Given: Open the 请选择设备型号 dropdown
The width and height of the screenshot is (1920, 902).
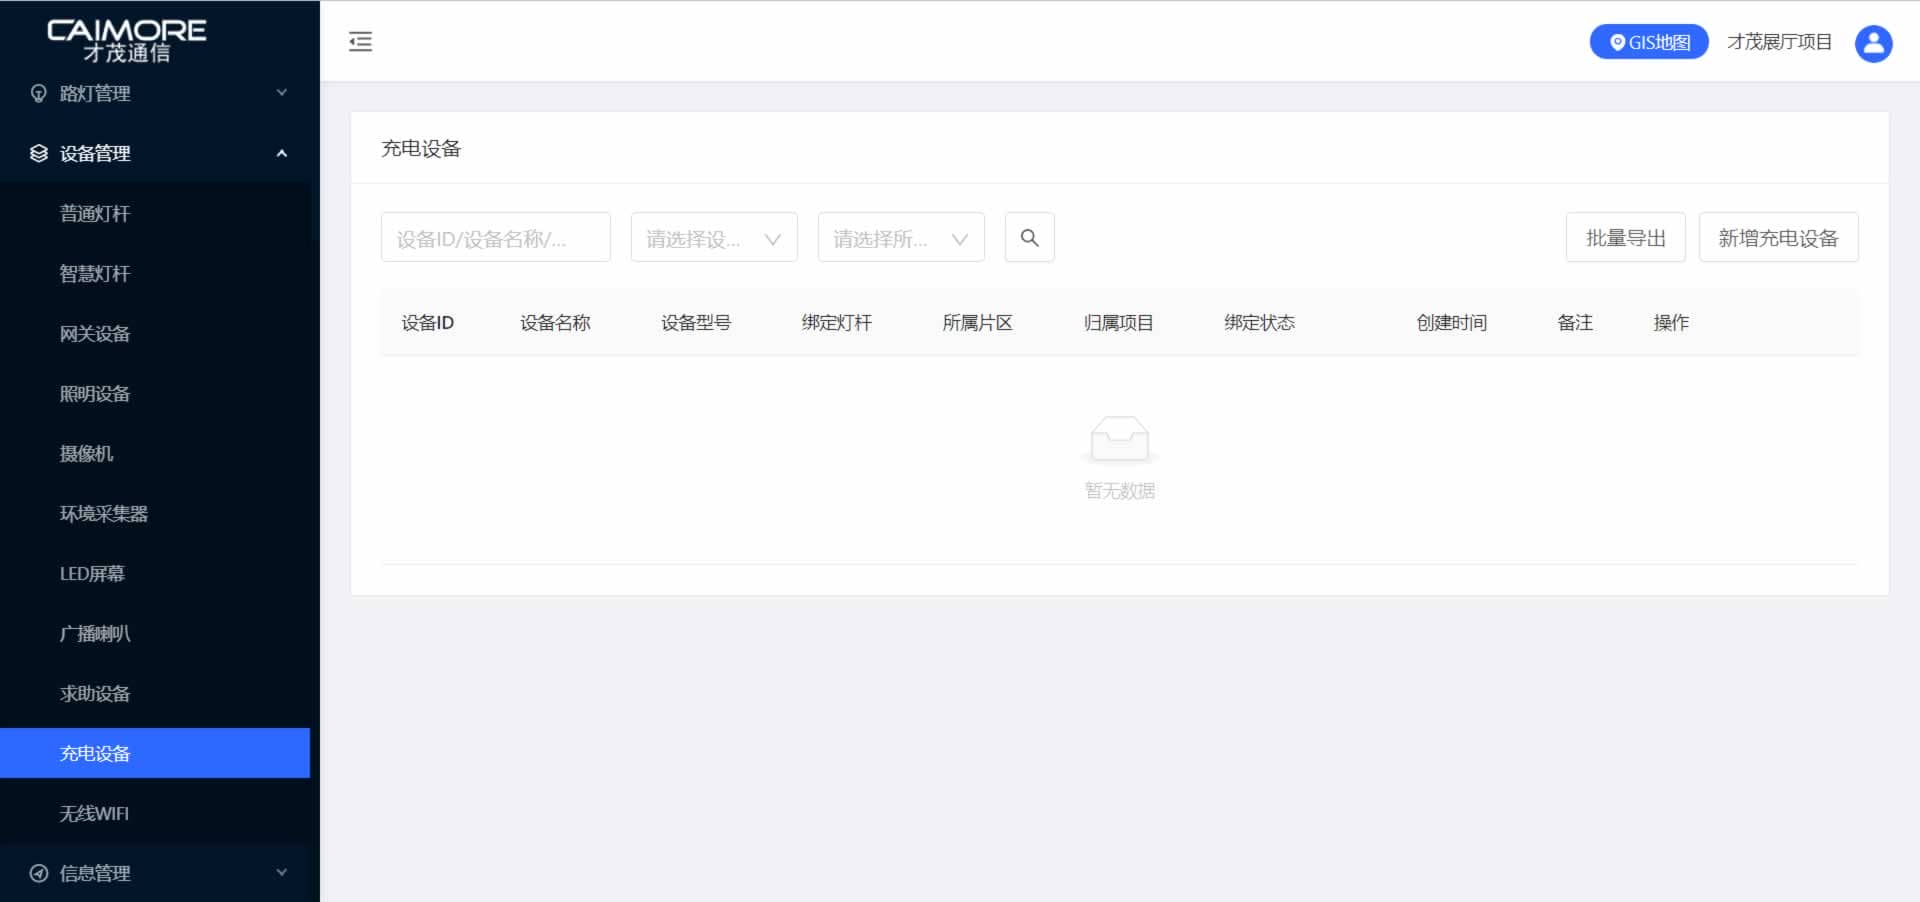Looking at the screenshot, I should pos(713,237).
